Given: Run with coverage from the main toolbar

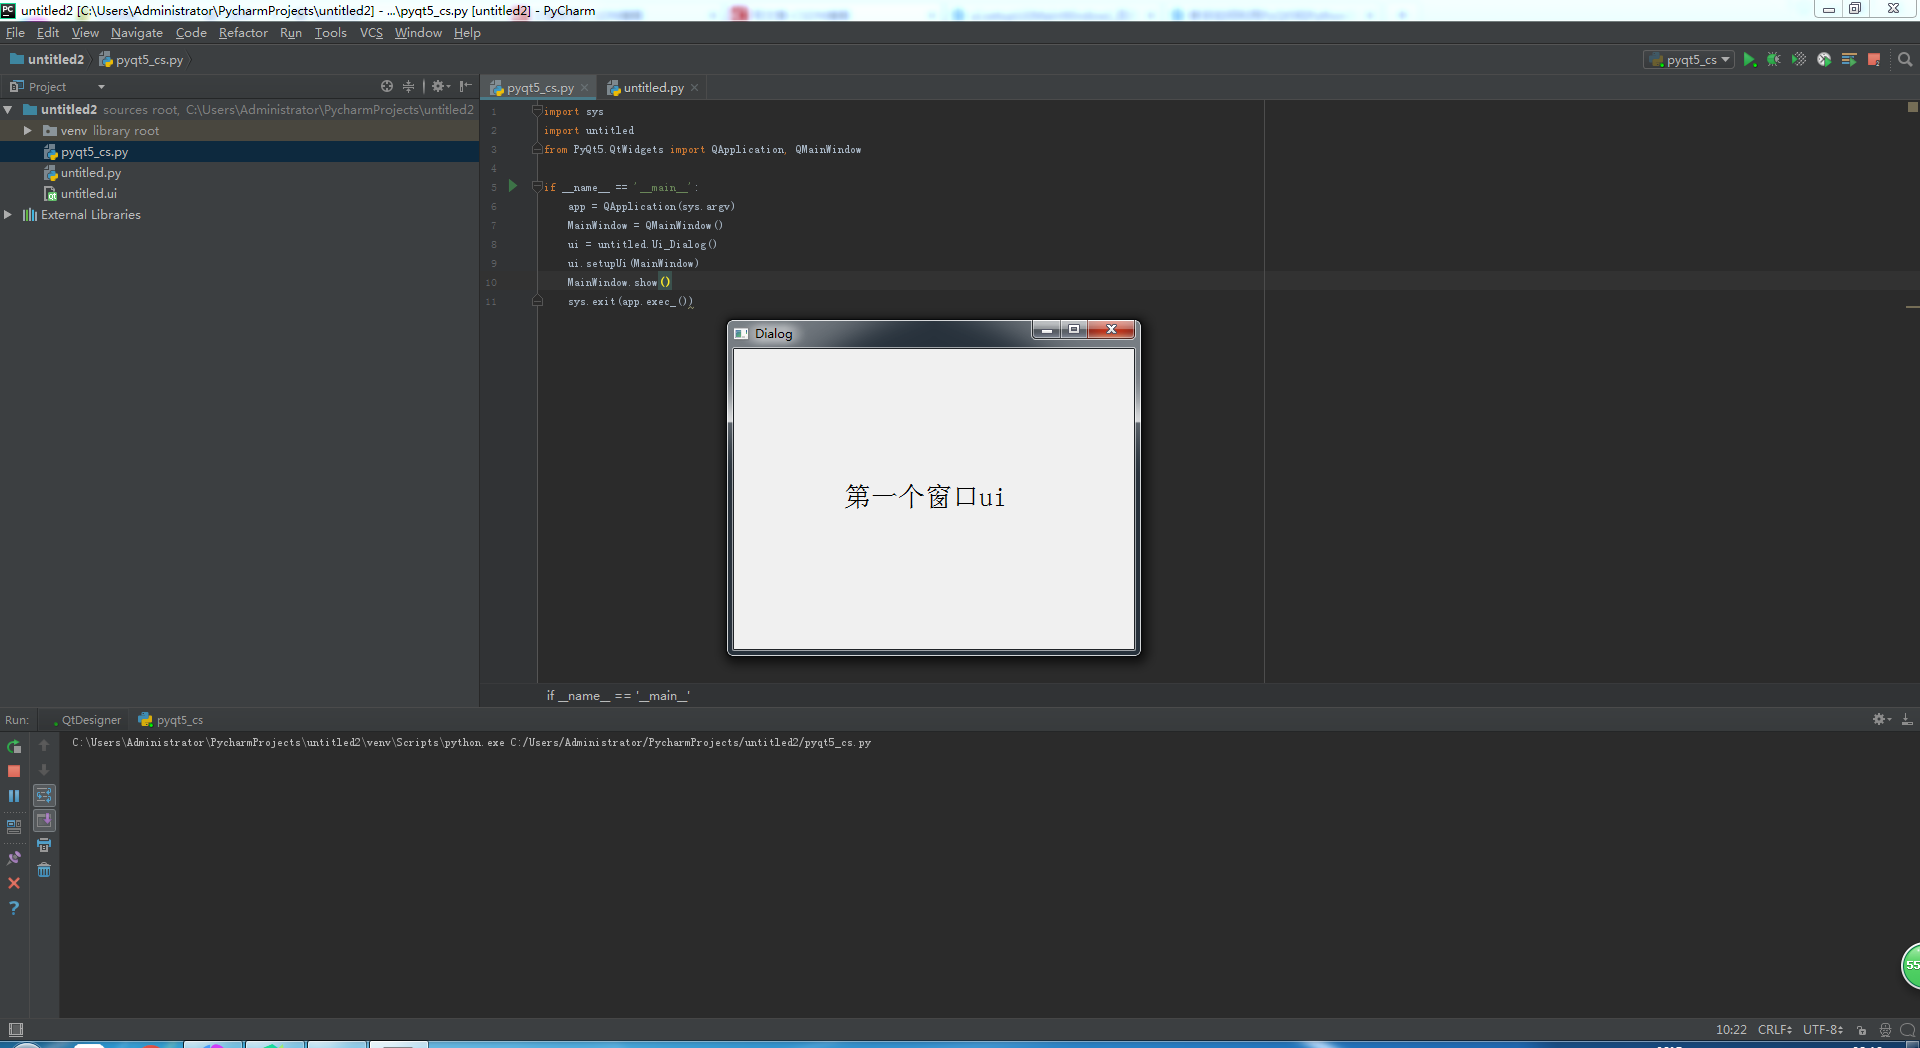Looking at the screenshot, I should (1799, 60).
